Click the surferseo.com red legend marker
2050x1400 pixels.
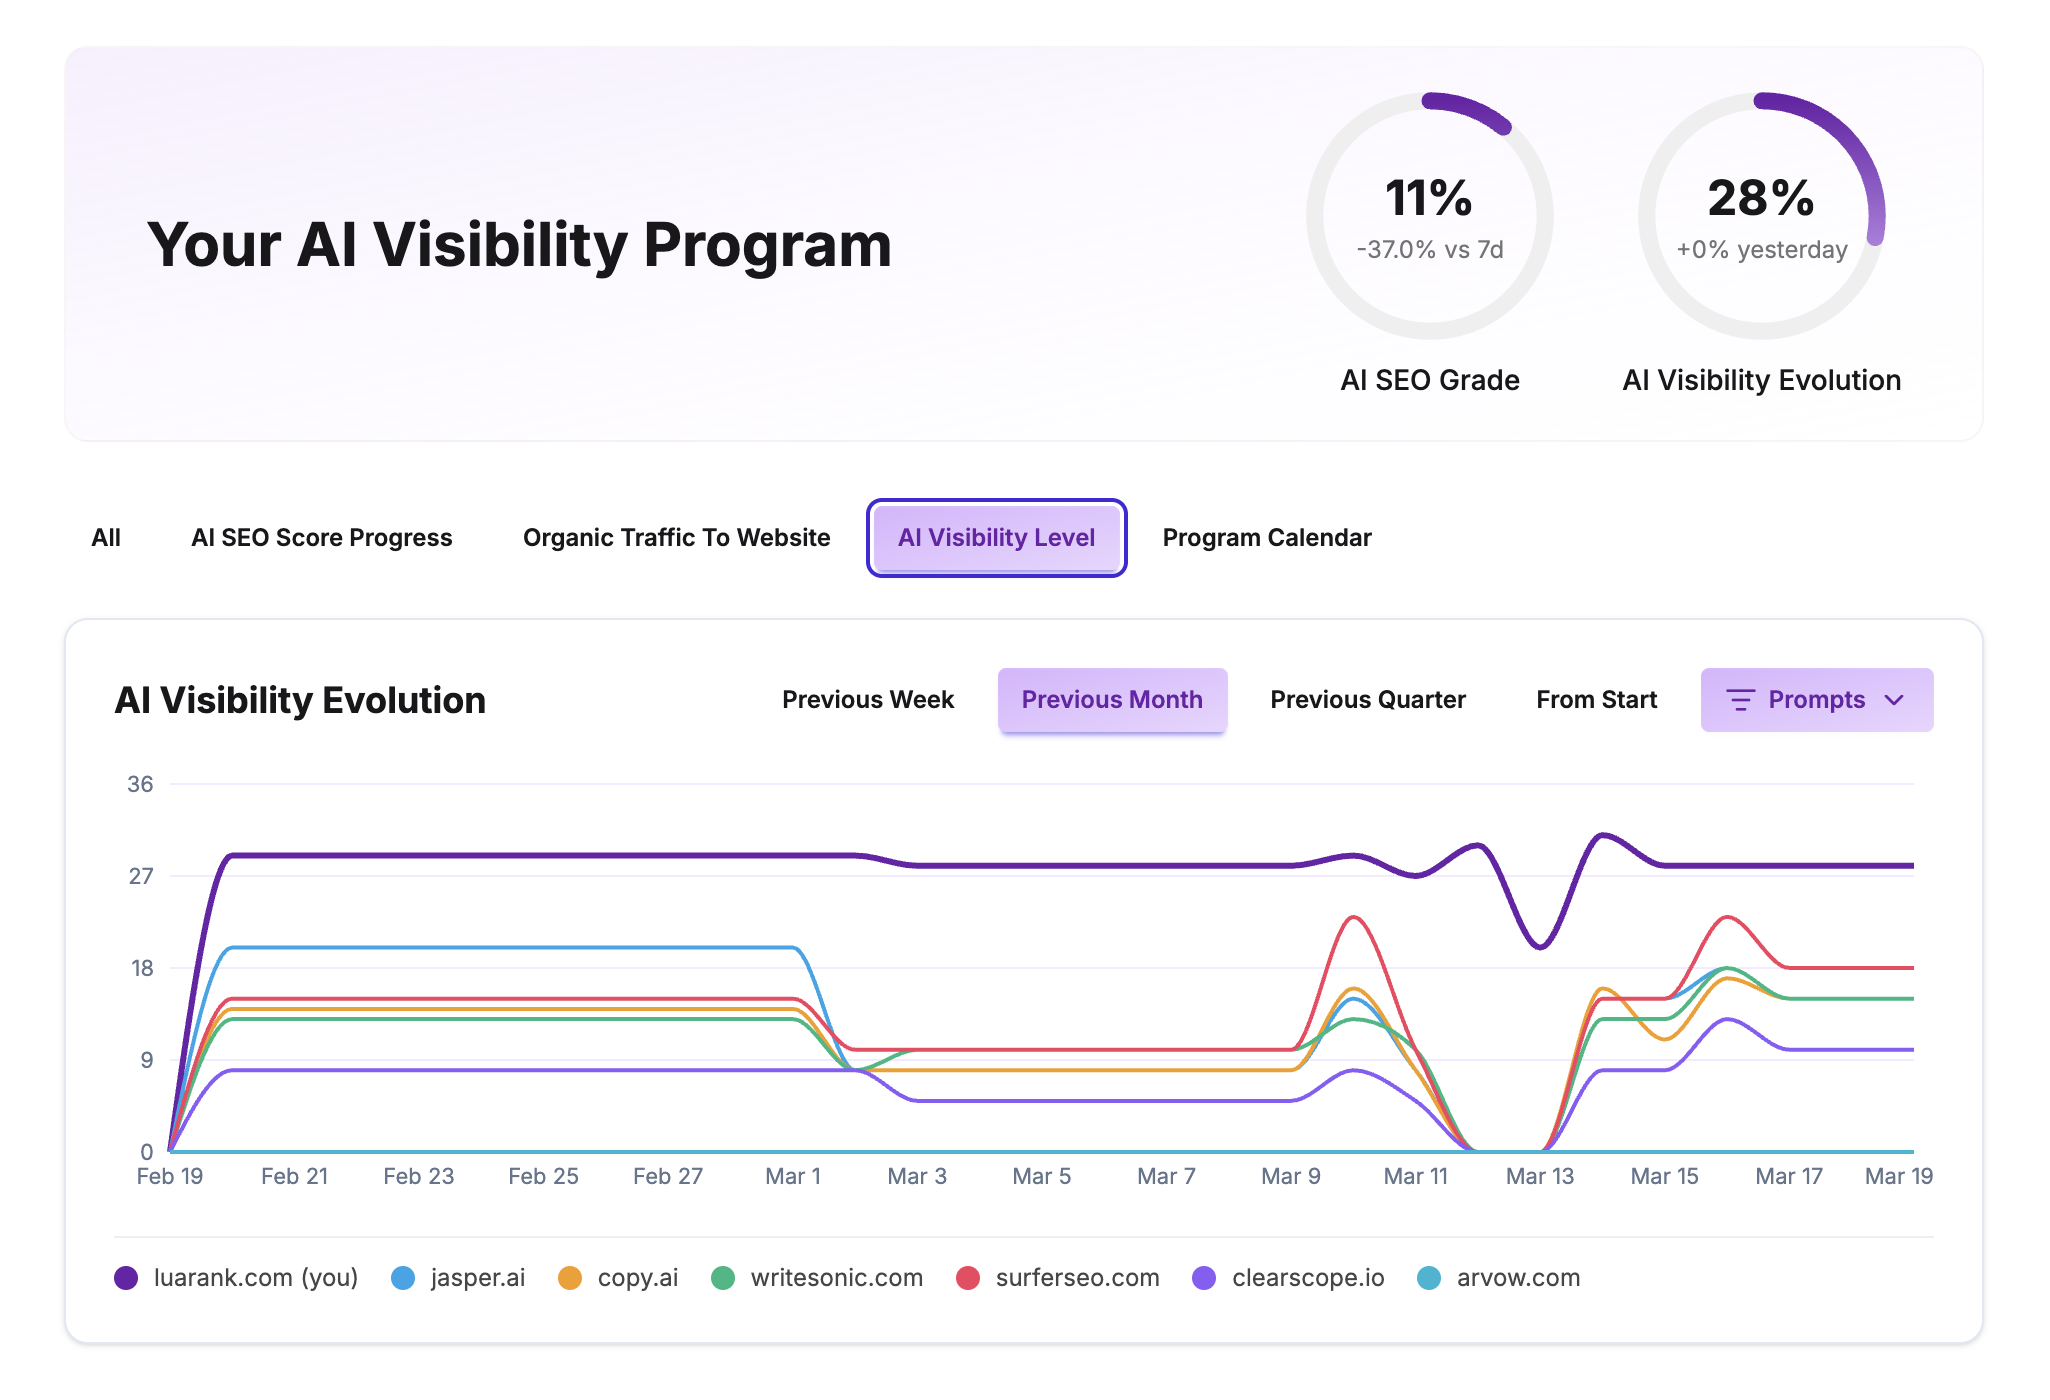point(967,1277)
